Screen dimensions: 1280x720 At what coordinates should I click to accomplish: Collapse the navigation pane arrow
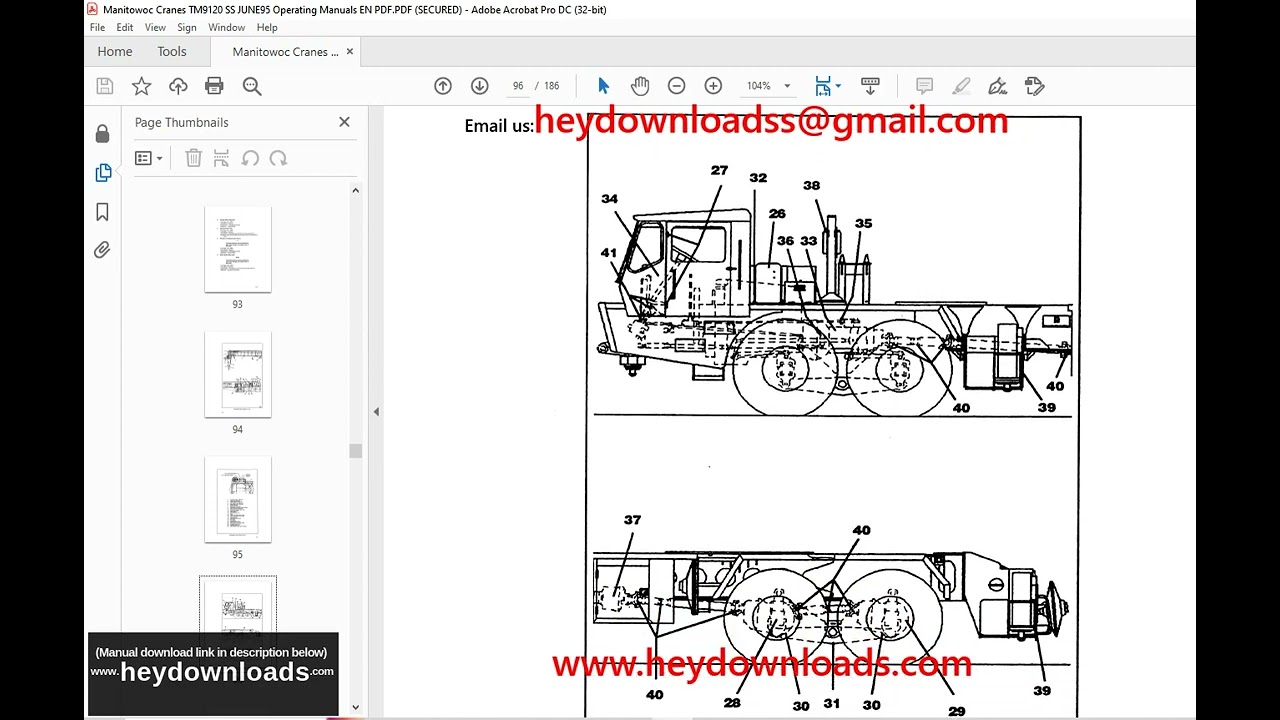[x=376, y=411]
